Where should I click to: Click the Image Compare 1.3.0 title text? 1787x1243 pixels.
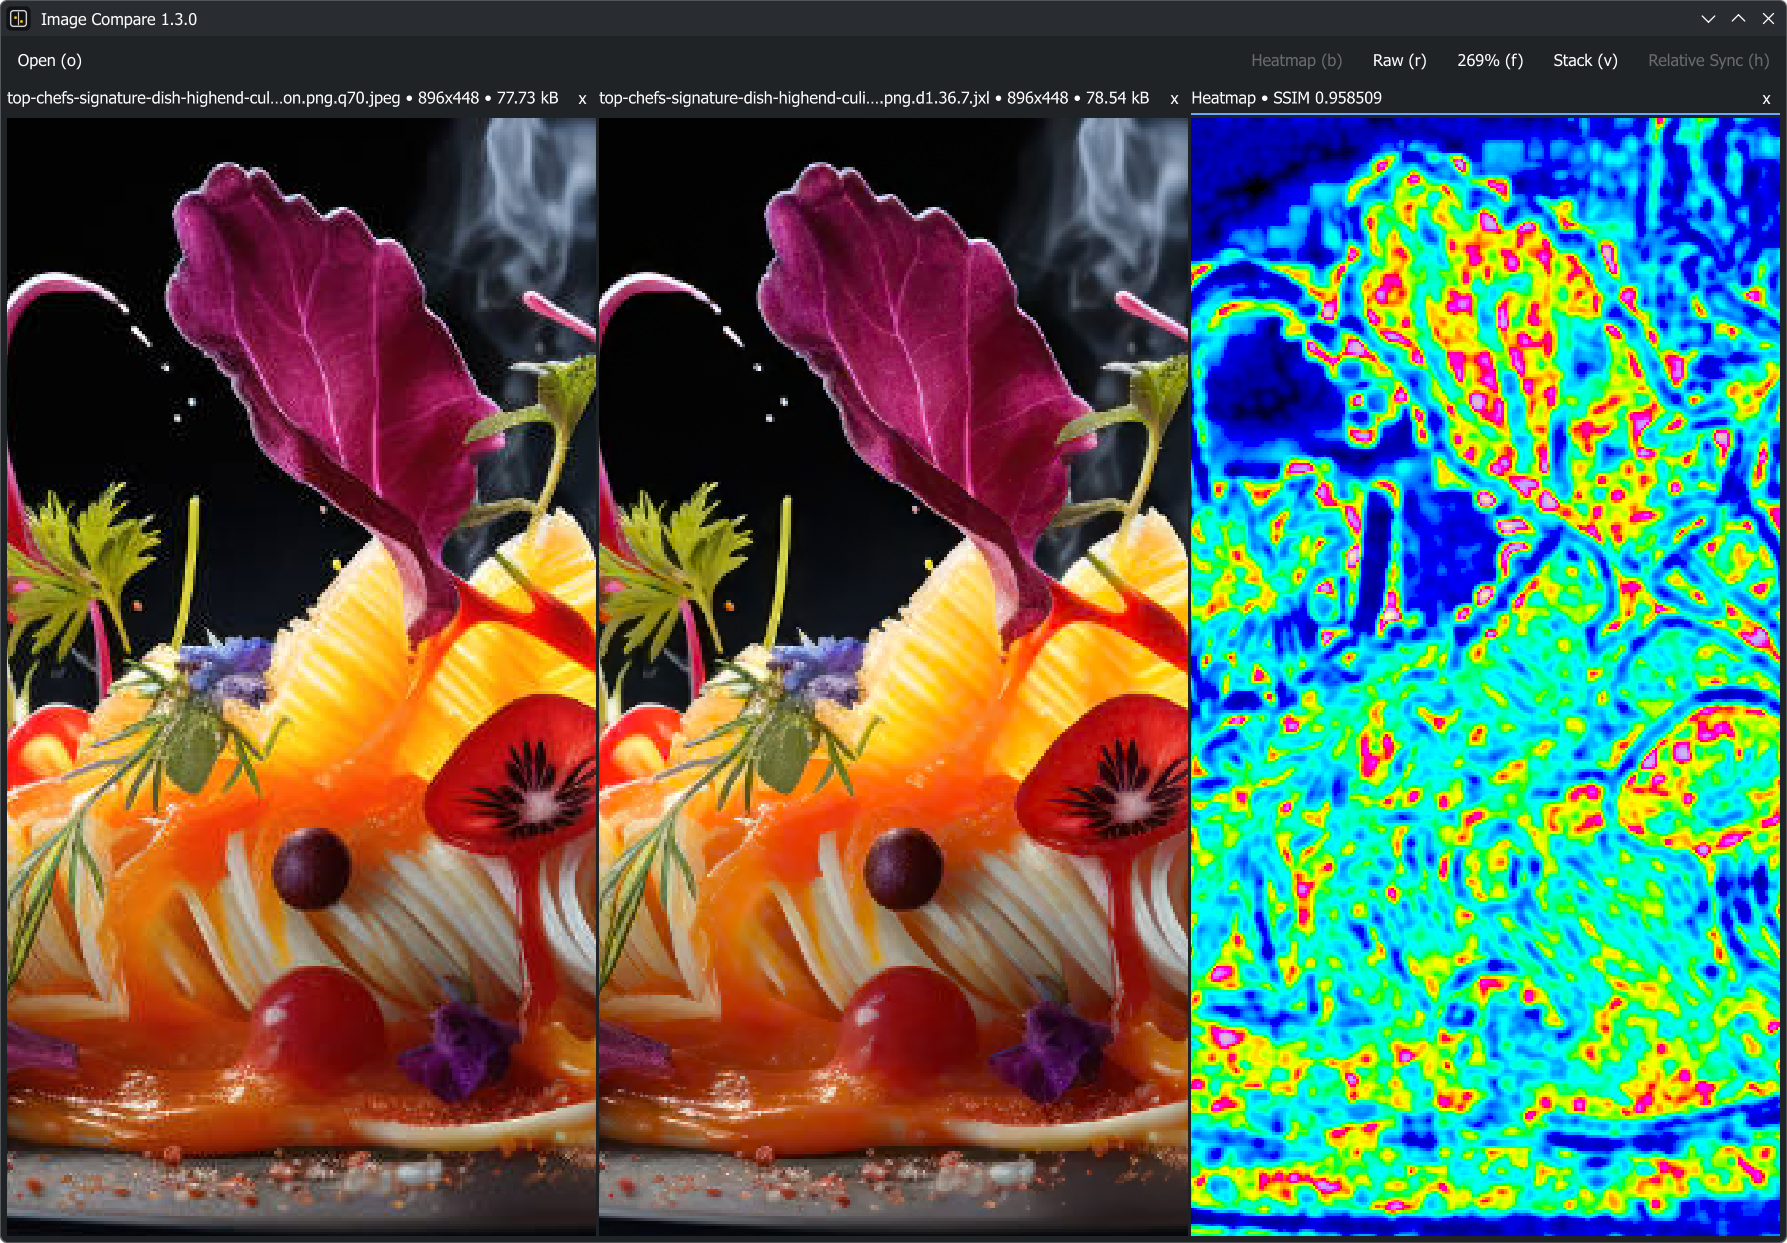click(x=119, y=19)
